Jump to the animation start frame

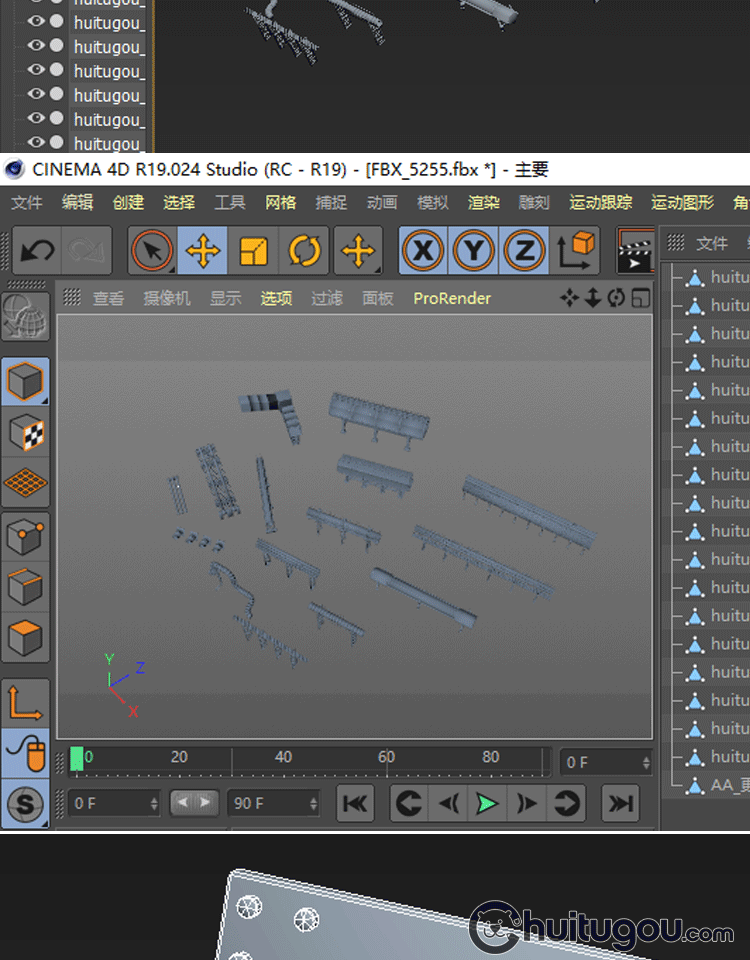pyautogui.click(x=356, y=803)
